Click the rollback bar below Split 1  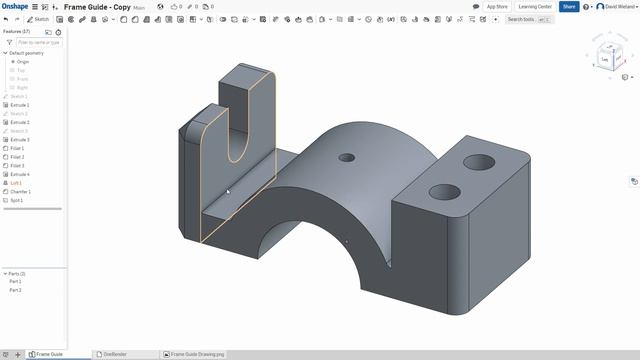[x=33, y=209]
